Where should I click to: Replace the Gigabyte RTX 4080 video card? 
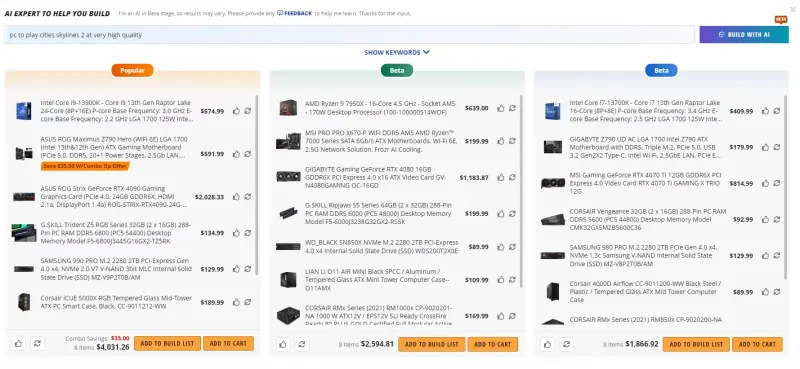click(512, 178)
